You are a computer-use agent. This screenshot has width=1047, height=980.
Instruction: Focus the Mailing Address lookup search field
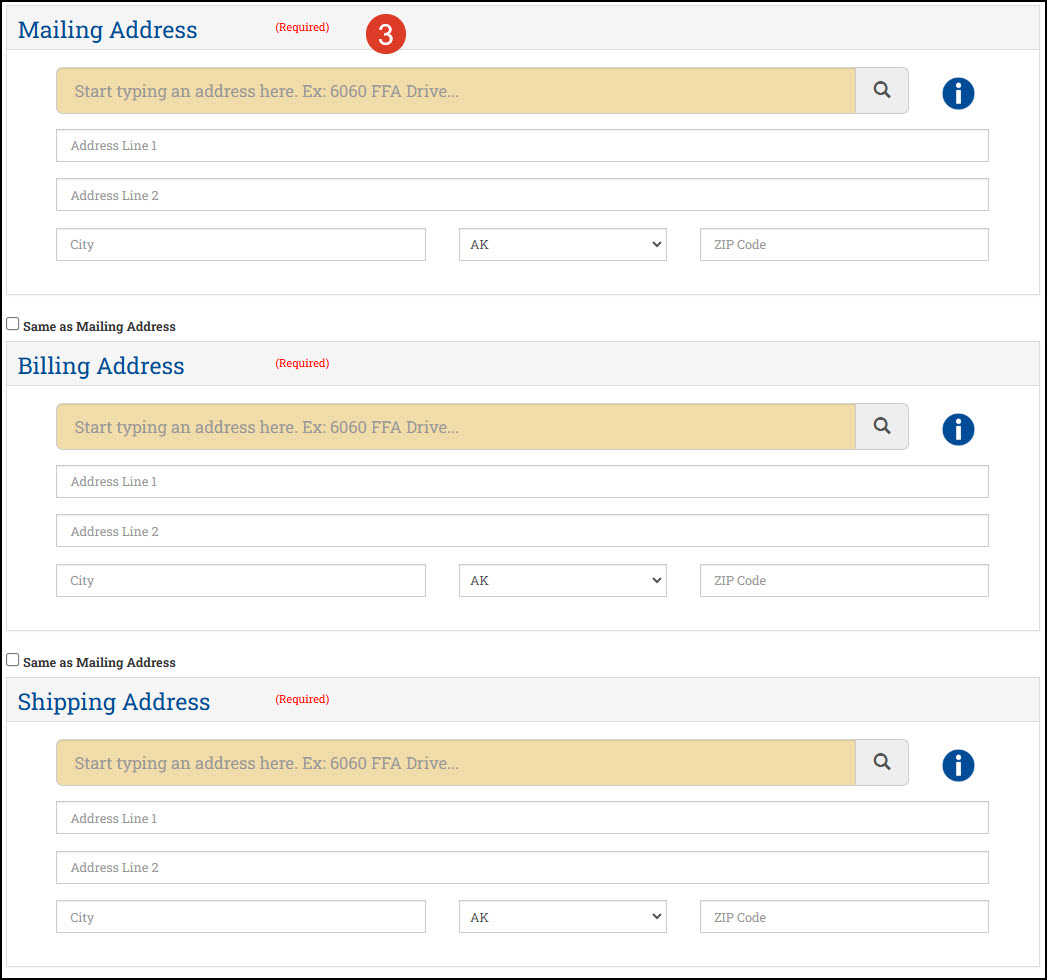455,90
